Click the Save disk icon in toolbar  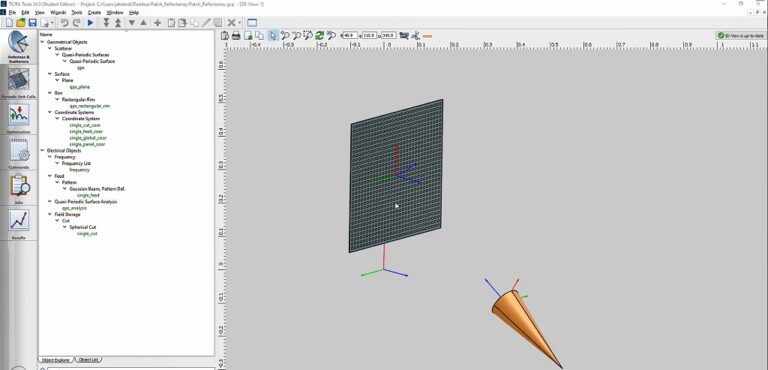tap(32, 23)
